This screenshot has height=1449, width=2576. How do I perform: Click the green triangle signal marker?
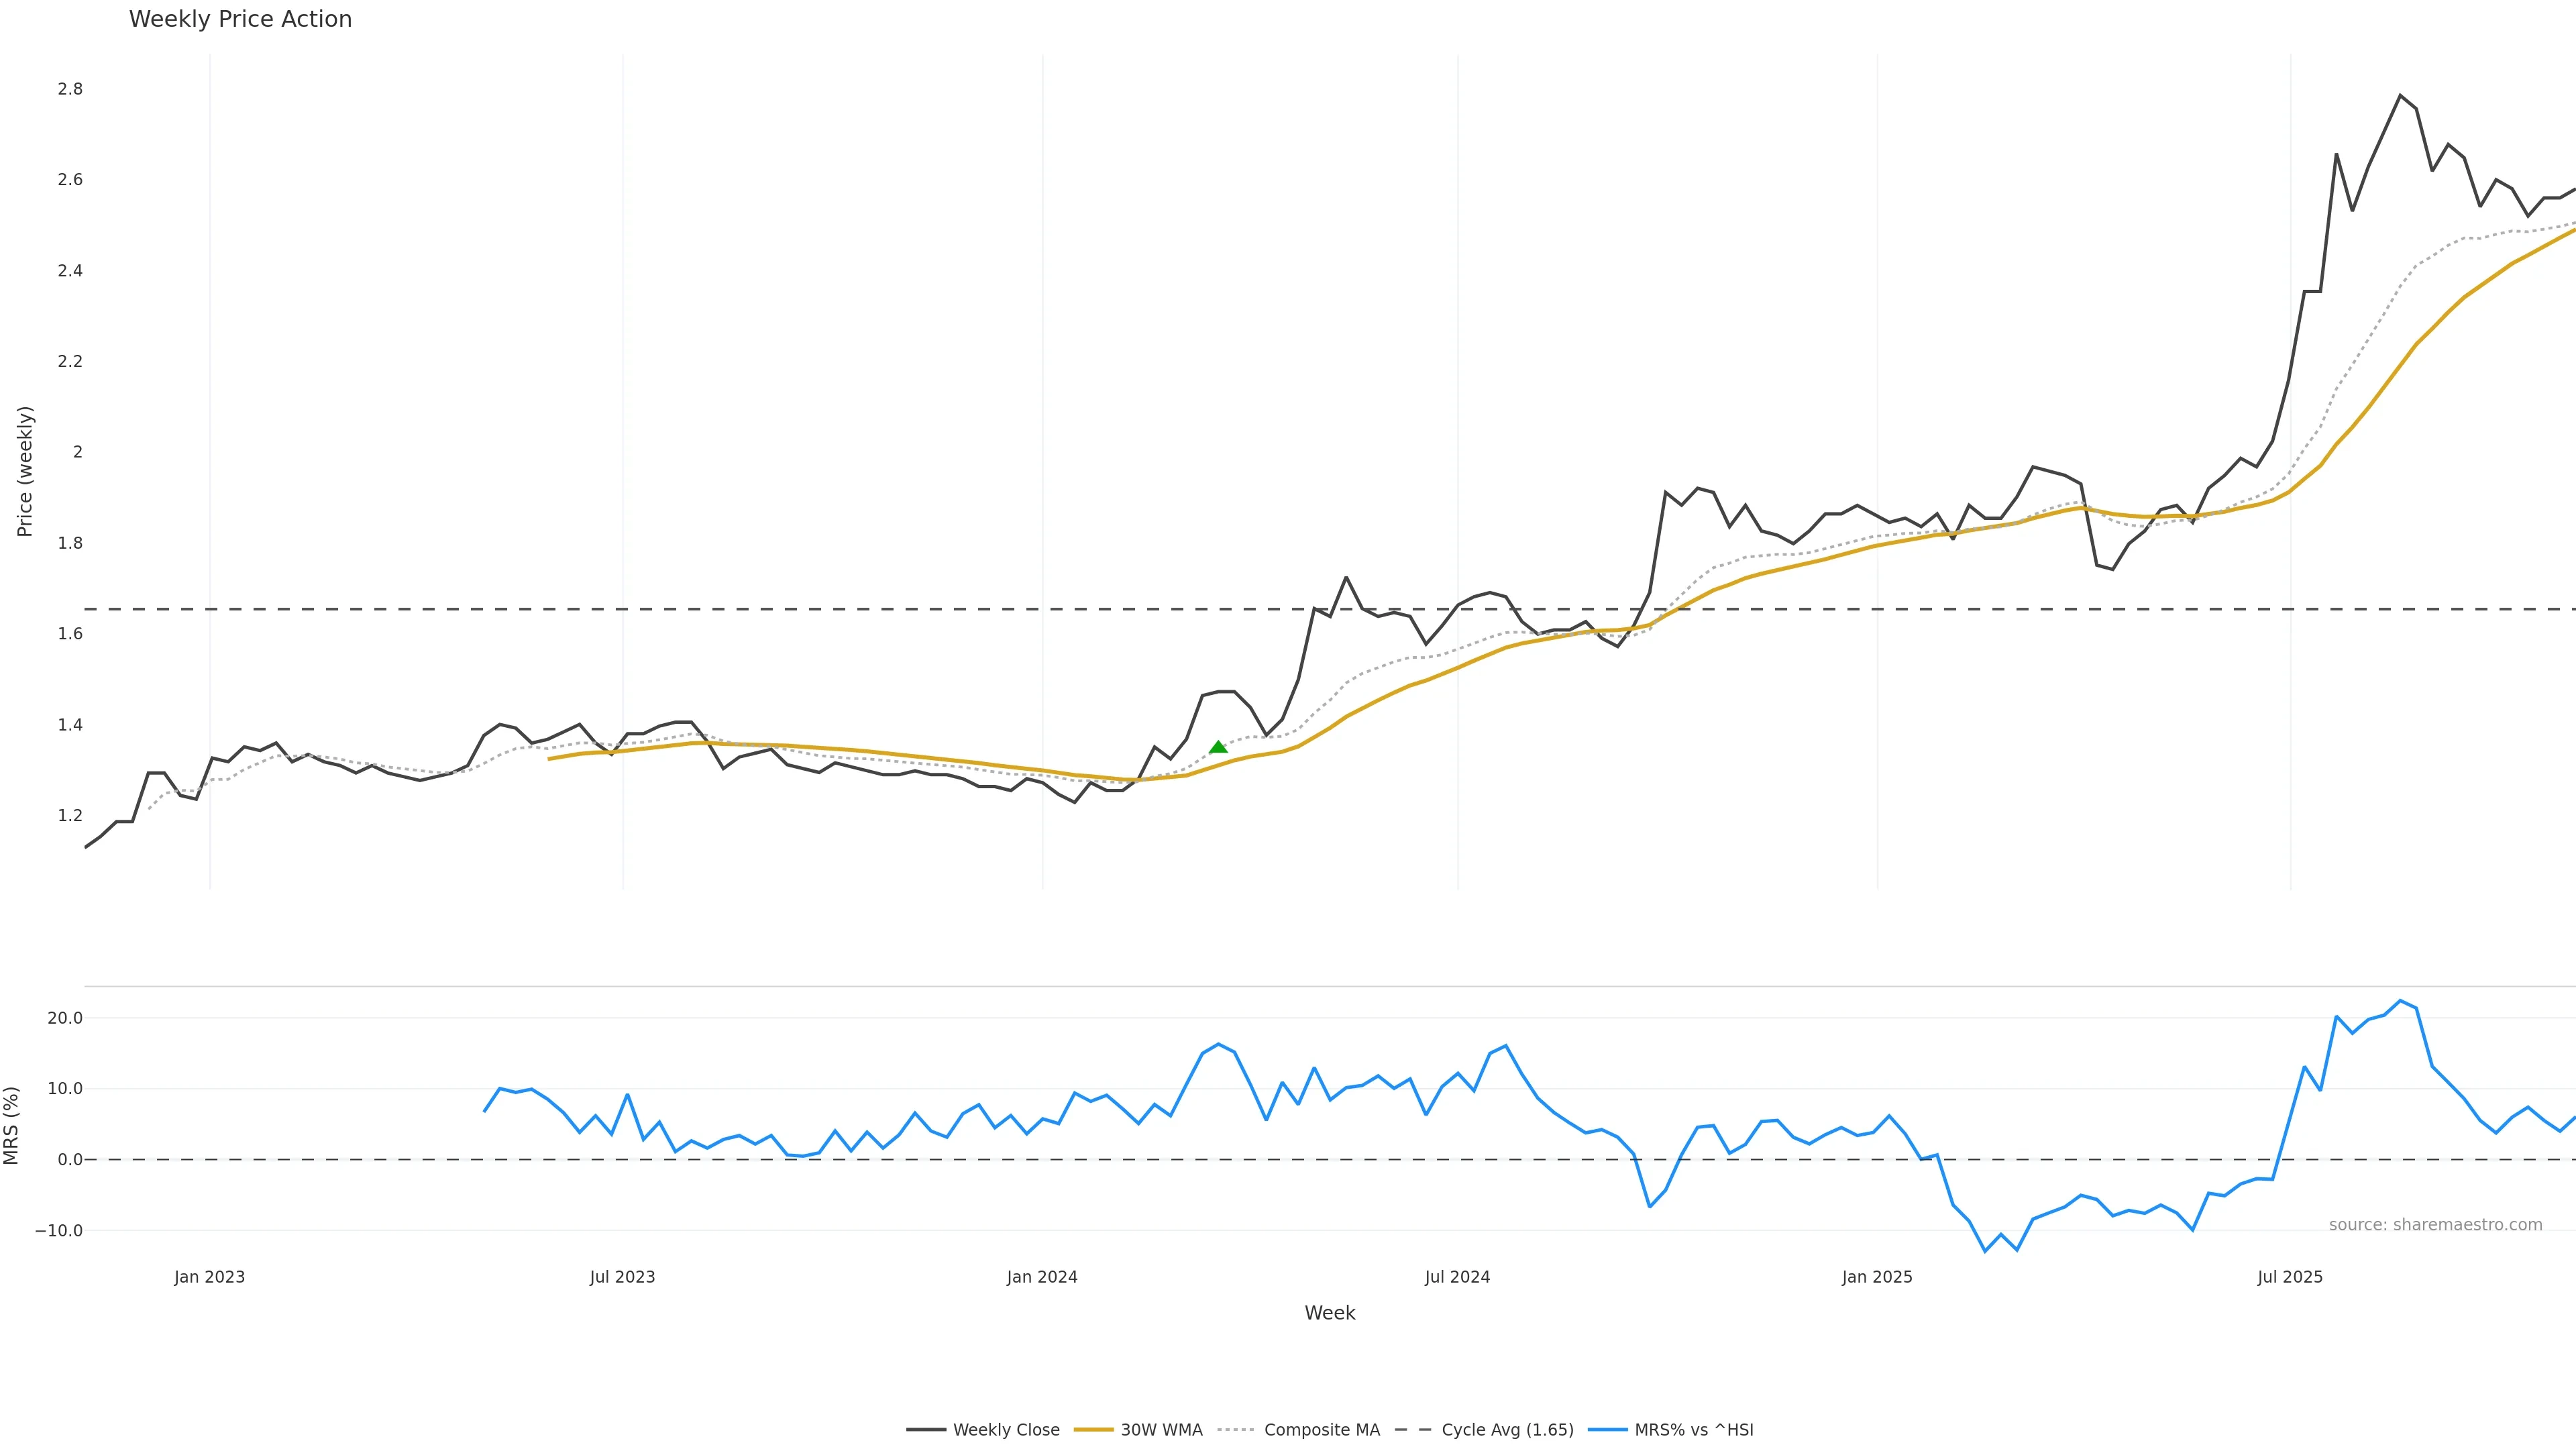pos(1218,747)
